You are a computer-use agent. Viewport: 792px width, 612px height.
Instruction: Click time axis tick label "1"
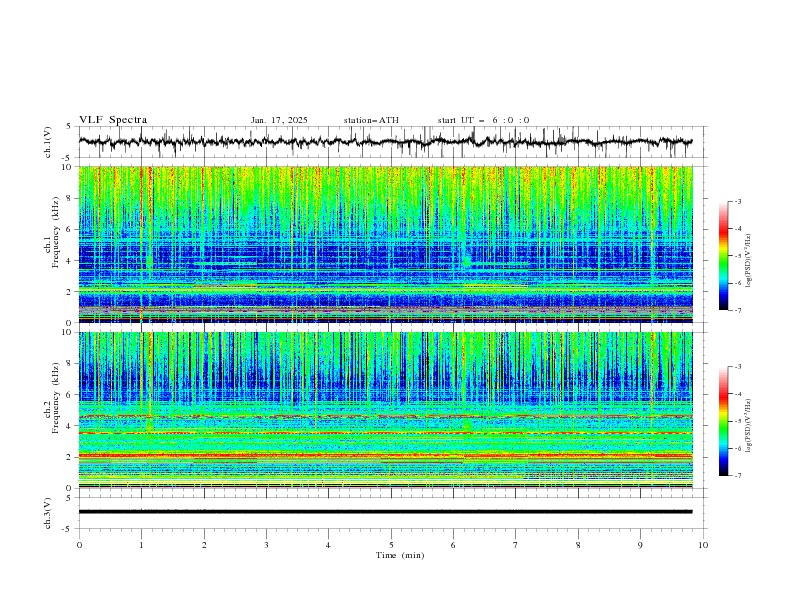click(x=141, y=545)
